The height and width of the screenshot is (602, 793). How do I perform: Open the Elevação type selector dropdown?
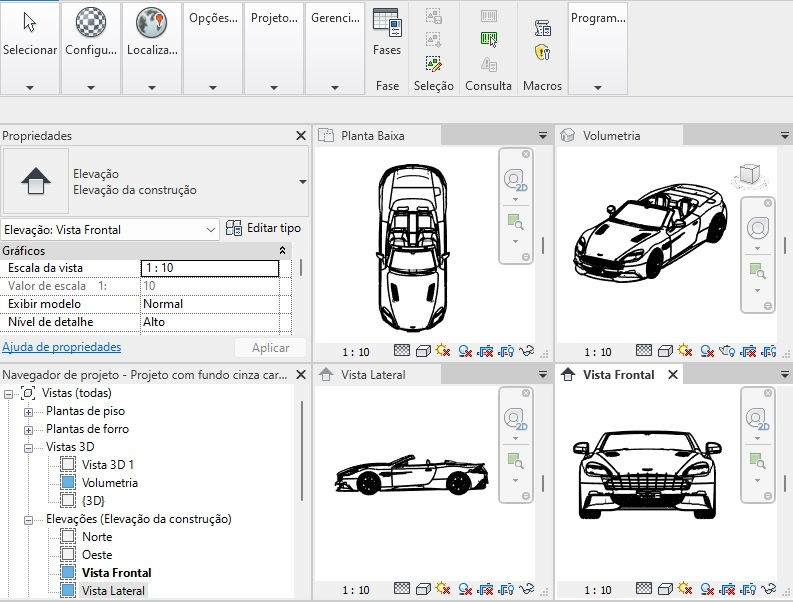(302, 182)
